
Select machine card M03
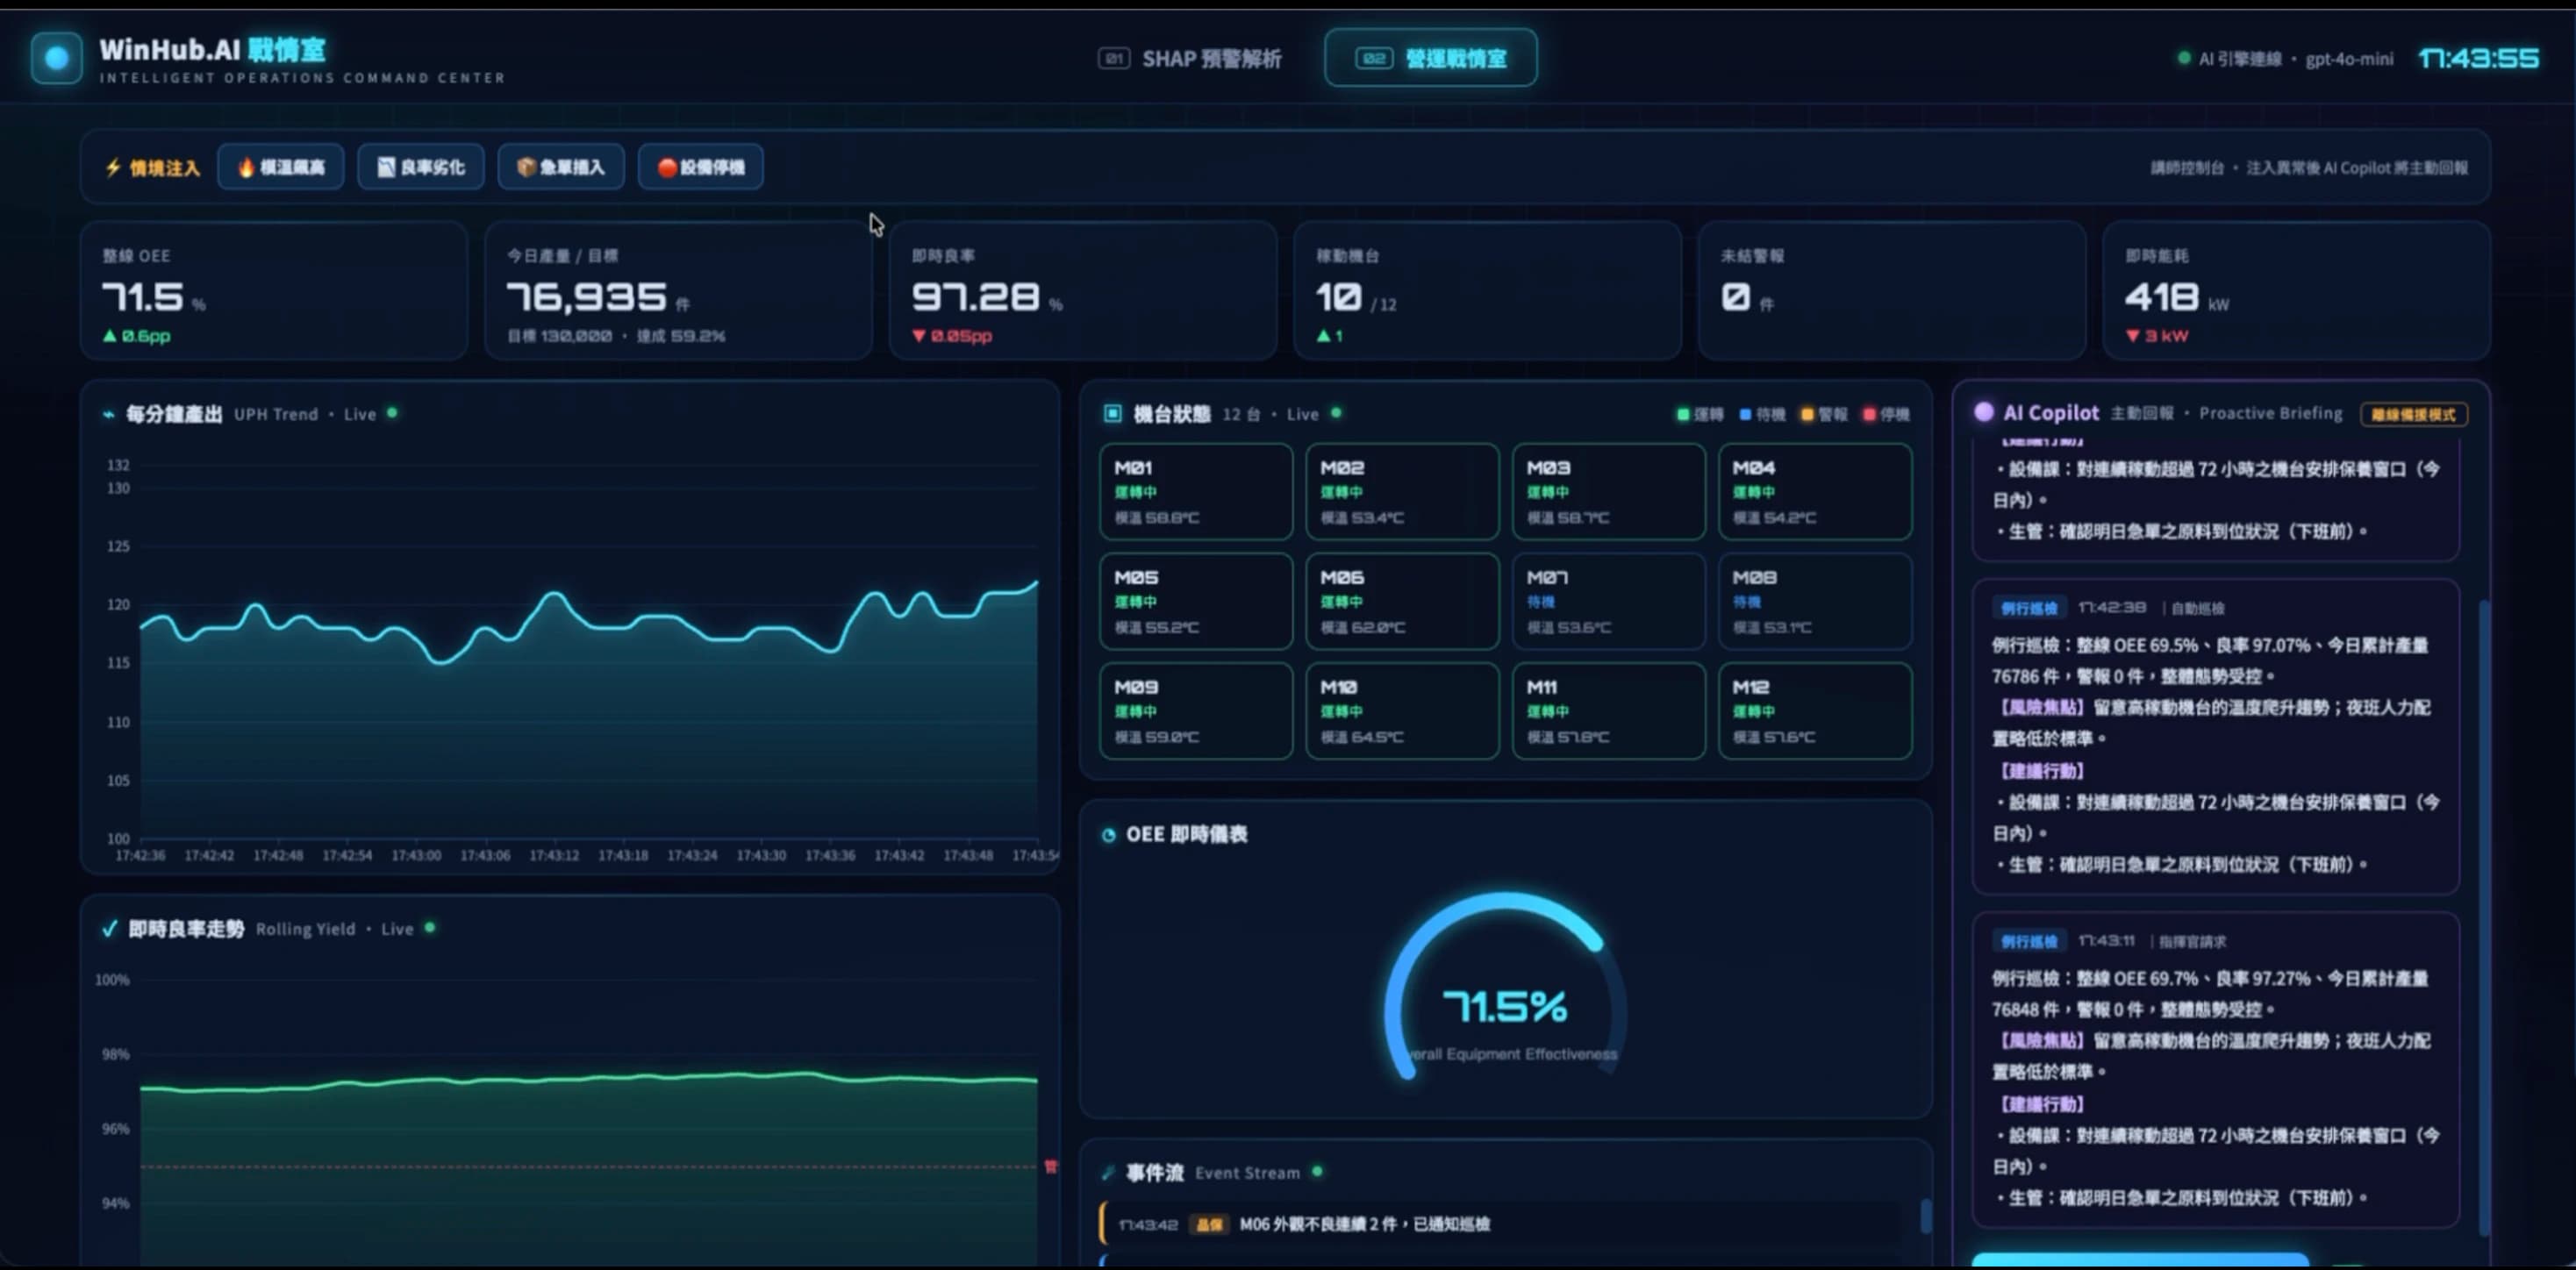pyautogui.click(x=1608, y=492)
